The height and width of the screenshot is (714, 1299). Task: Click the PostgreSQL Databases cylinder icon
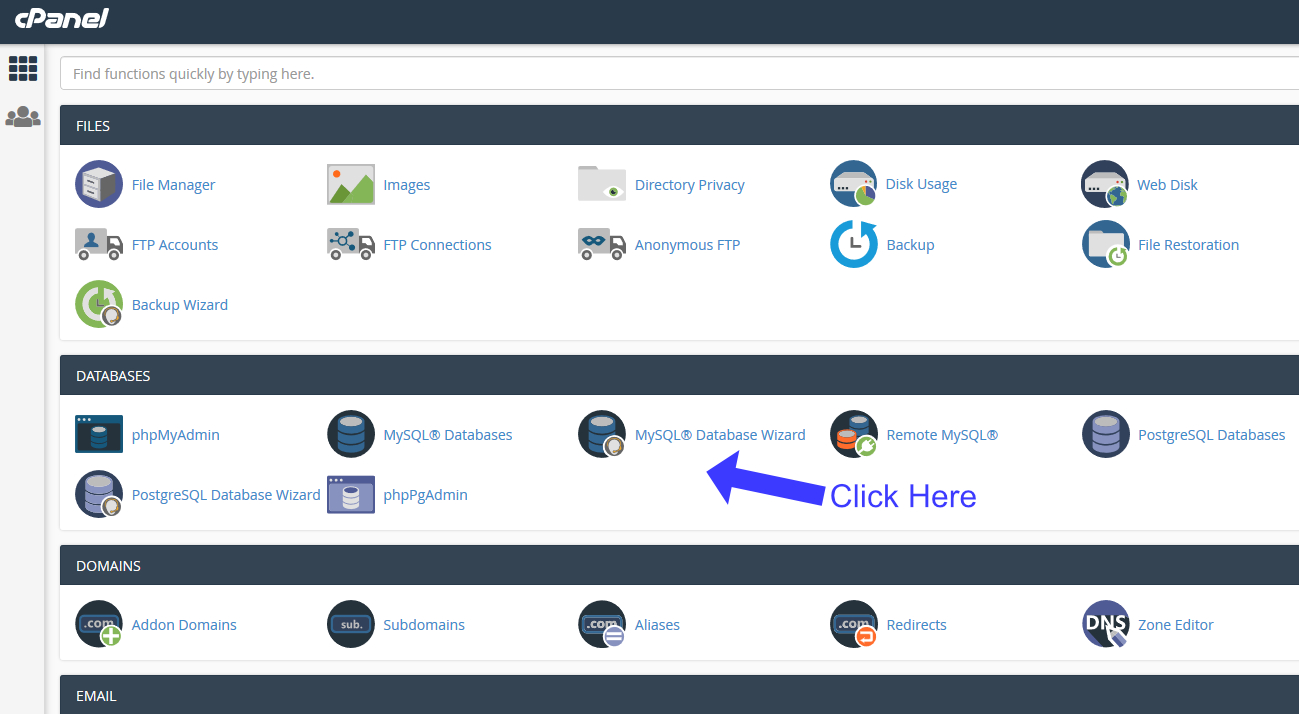[1105, 434]
